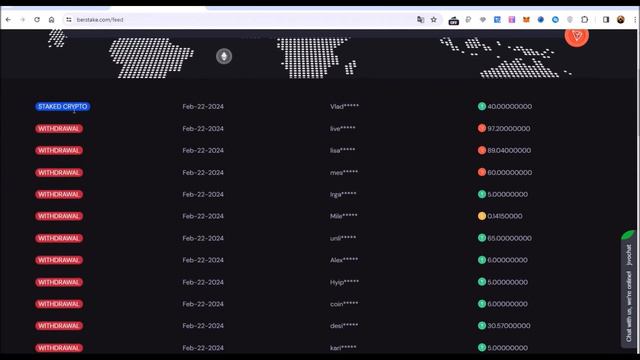Click the red coin icon beside 97.20000000
Viewport: 640px width, 360px height.
pos(482,128)
